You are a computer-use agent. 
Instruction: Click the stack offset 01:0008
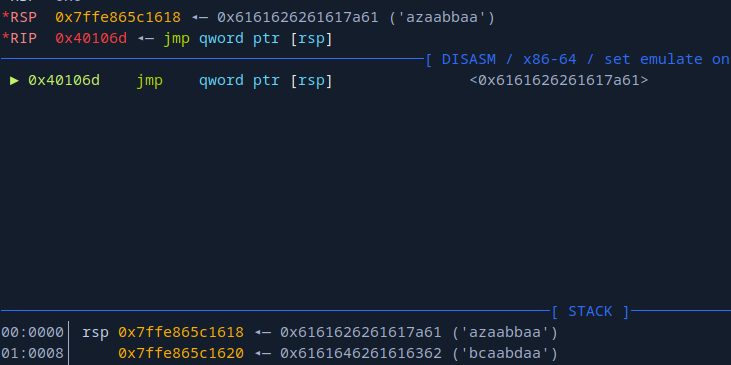(x=32, y=353)
